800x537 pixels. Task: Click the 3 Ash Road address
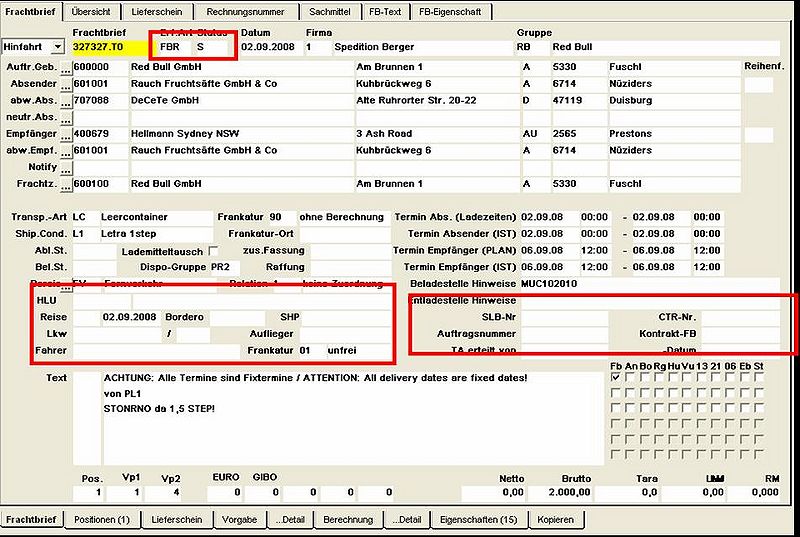384,134
